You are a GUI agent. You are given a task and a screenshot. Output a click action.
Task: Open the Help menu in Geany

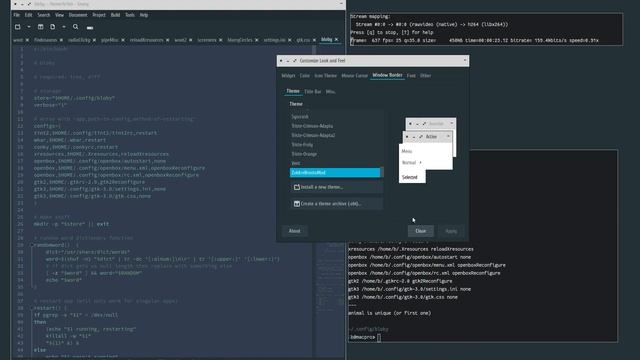144,15
